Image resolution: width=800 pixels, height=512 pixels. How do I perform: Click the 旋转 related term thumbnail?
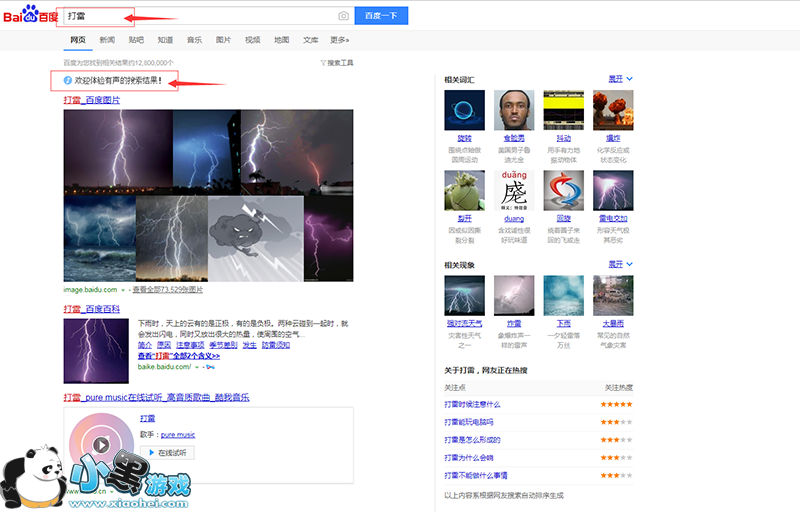click(x=464, y=110)
